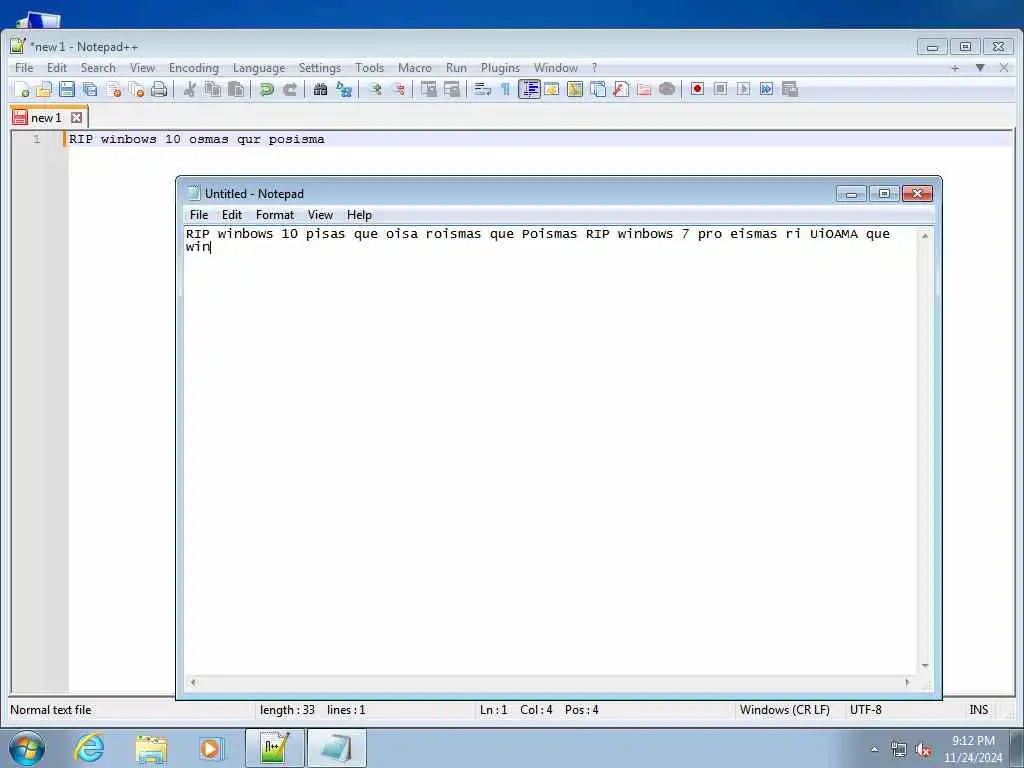Toggle the highlighted Indent Guide button

pos(529,89)
